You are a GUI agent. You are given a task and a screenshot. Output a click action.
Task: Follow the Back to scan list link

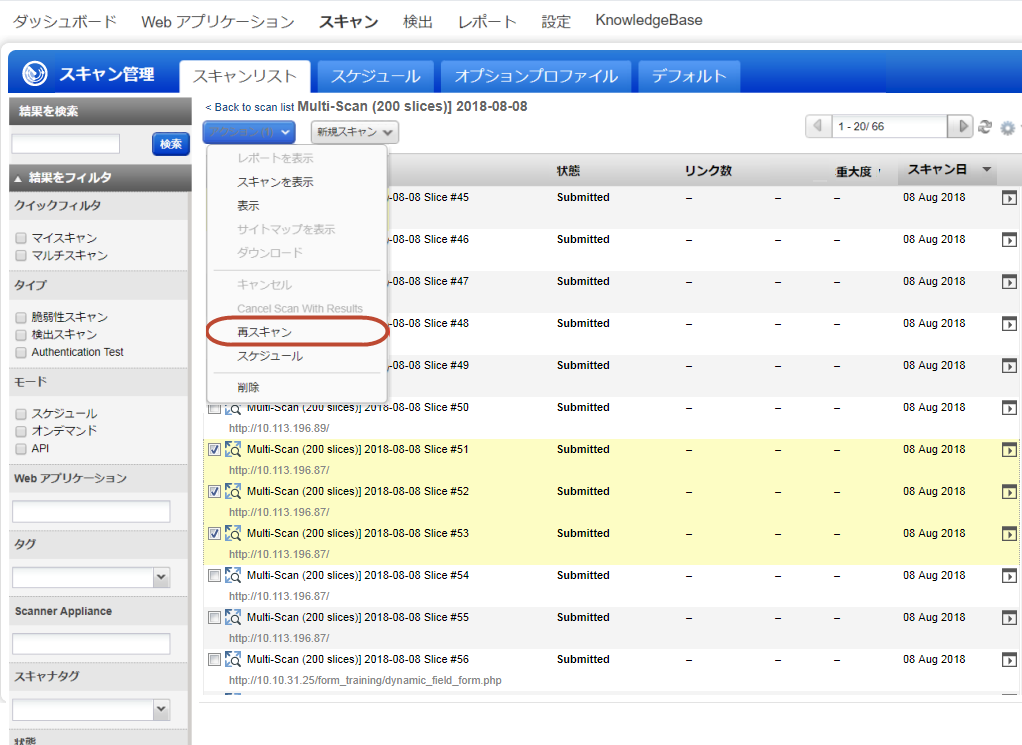pyautogui.click(x=249, y=107)
